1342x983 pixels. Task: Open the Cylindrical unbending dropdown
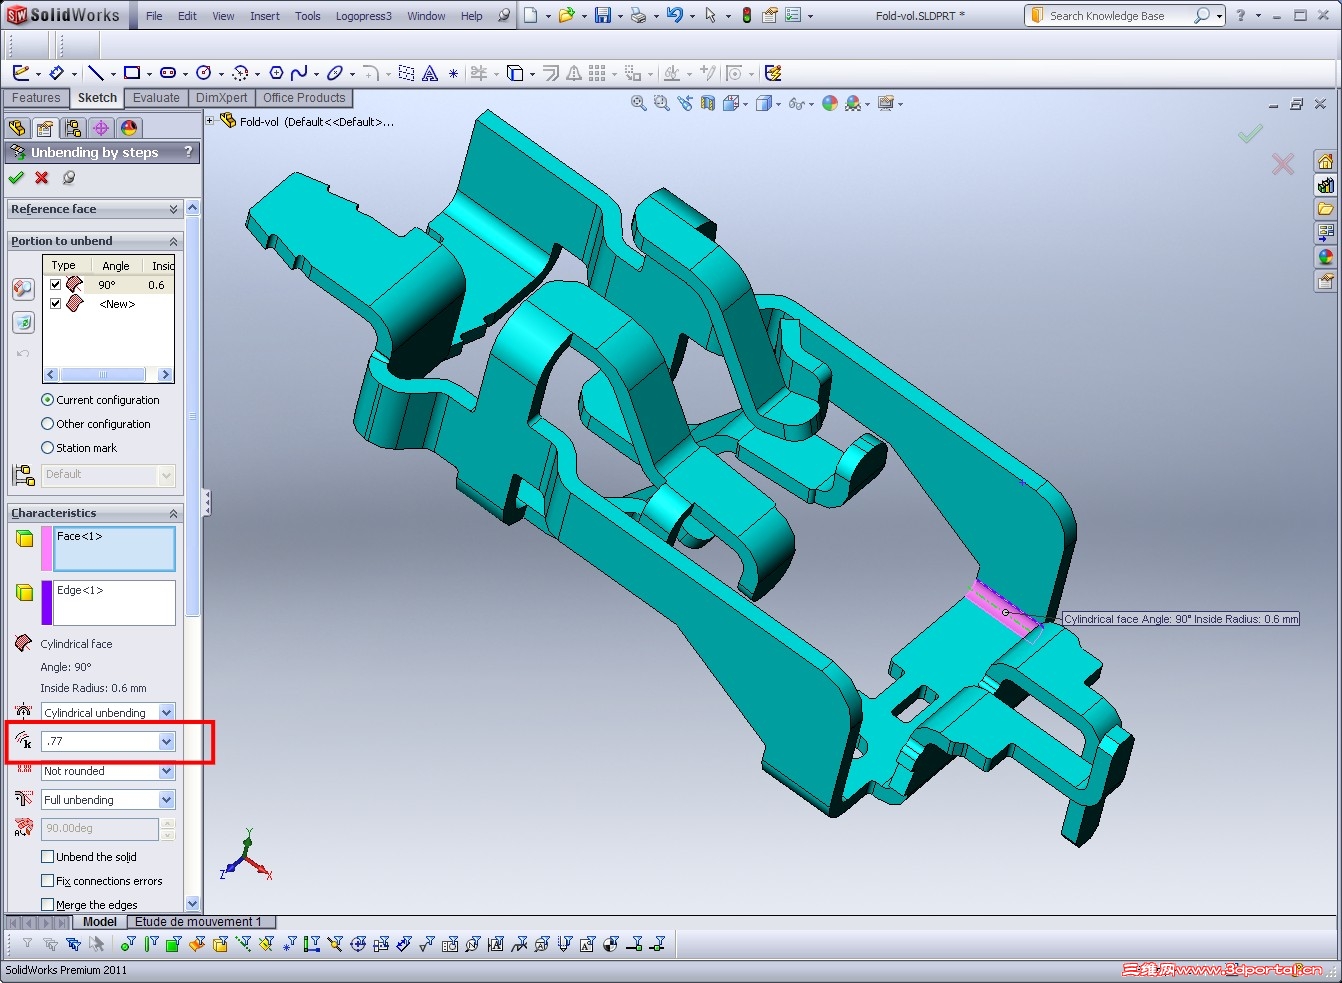tap(166, 712)
